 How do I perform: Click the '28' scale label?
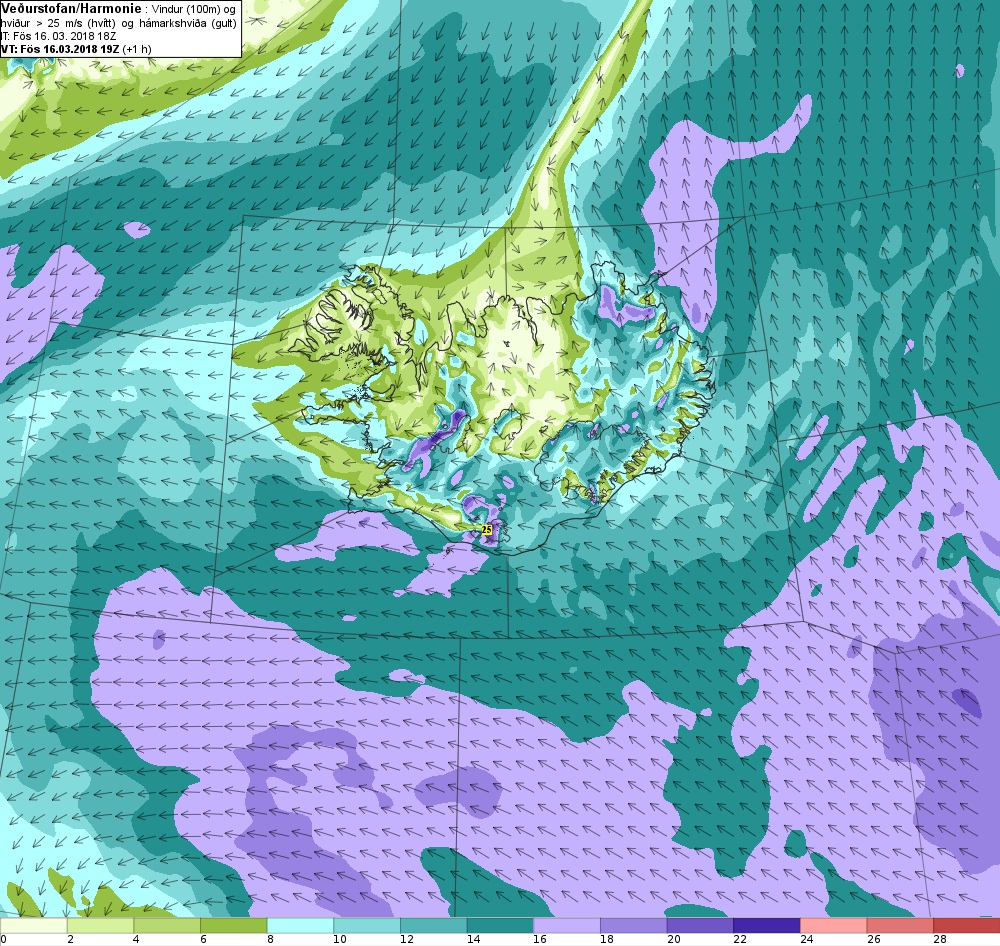point(939,939)
